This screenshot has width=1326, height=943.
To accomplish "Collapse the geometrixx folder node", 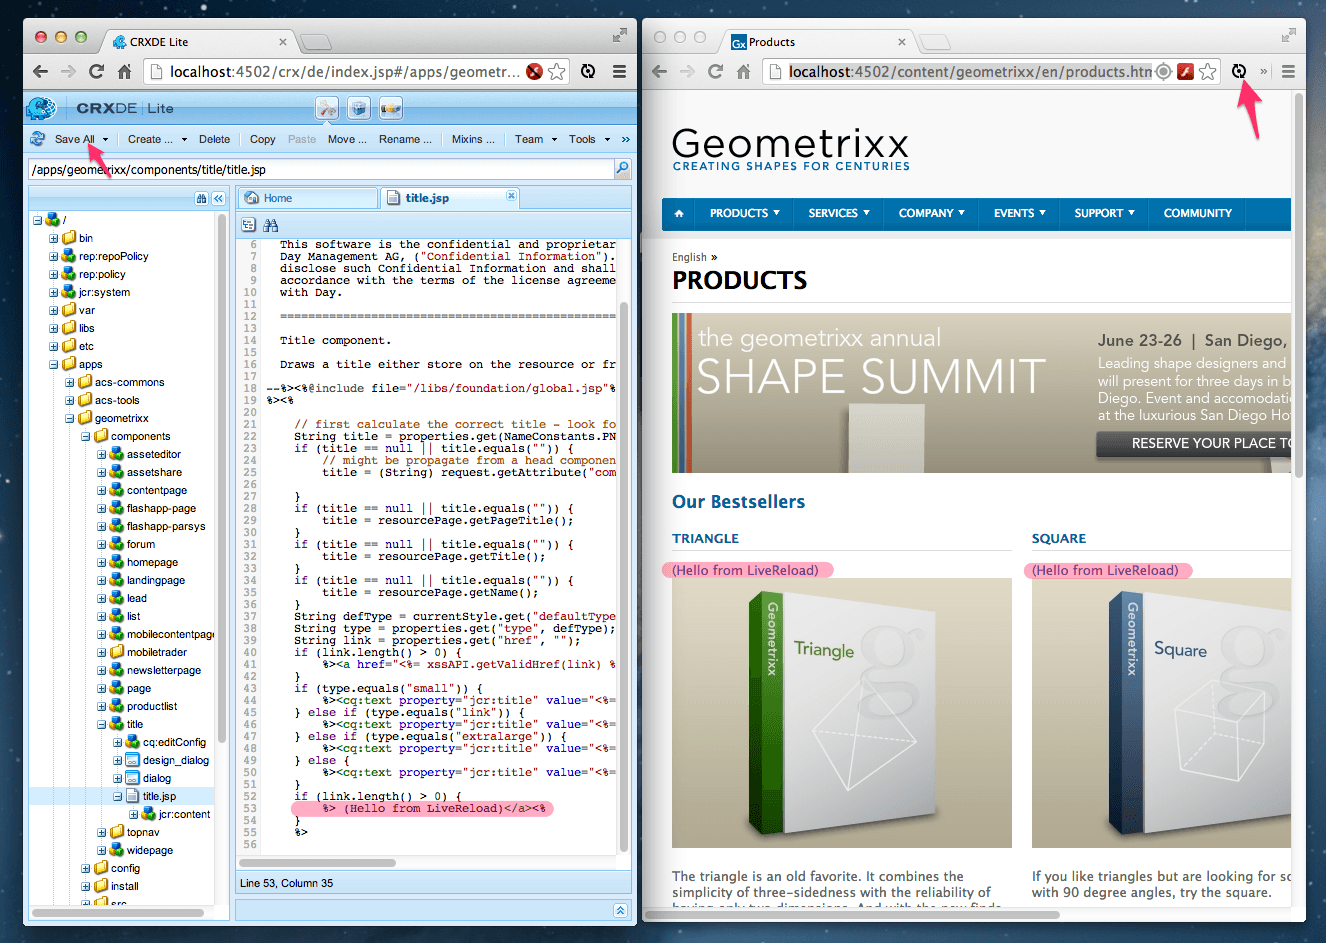I will 70,418.
